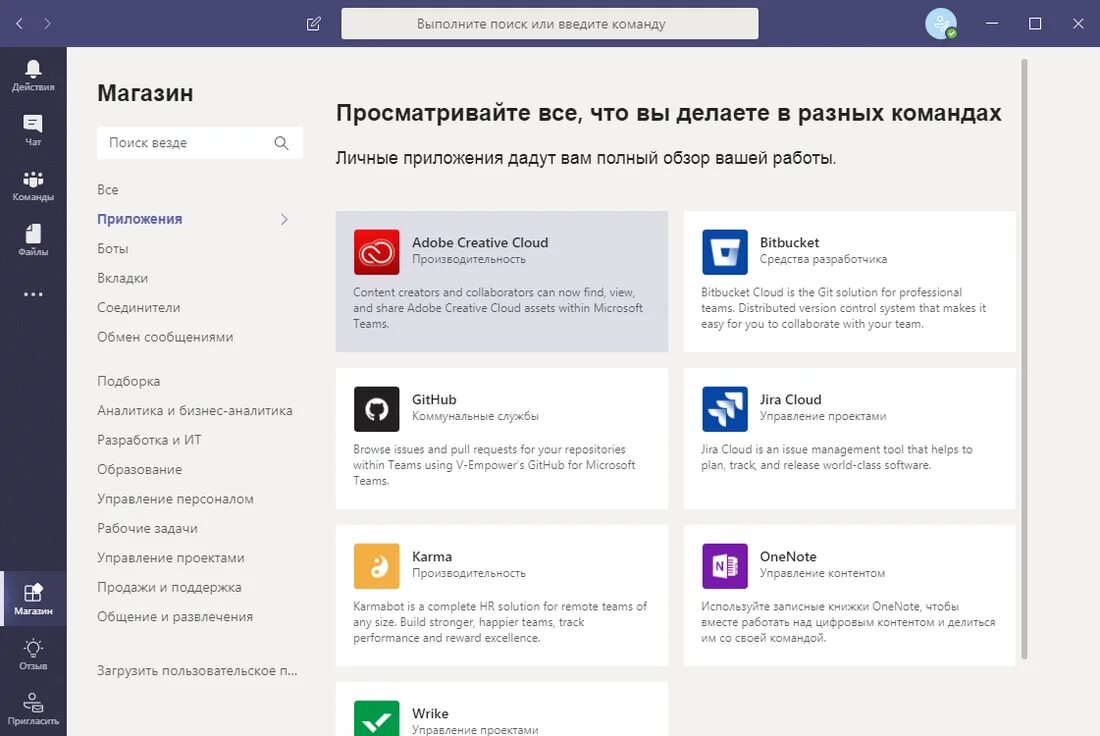Select the Вкладки category

pyautogui.click(x=123, y=278)
